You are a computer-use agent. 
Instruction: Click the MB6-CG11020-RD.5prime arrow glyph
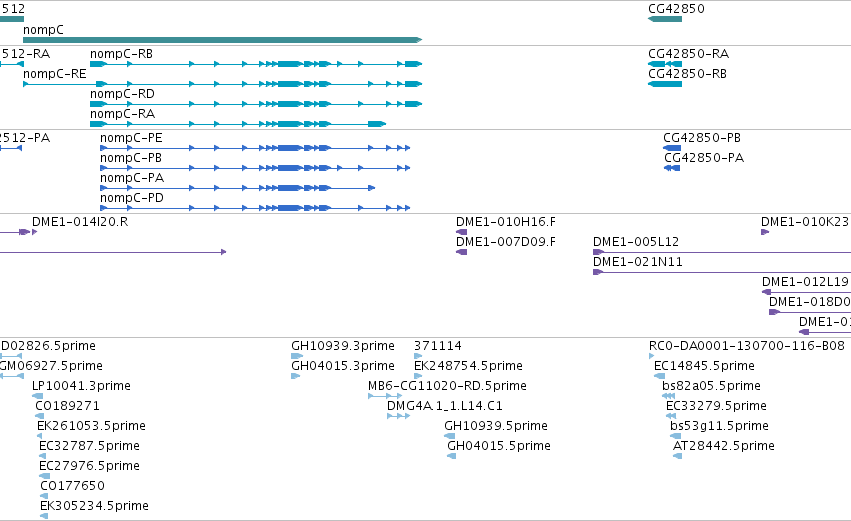pos(385,396)
